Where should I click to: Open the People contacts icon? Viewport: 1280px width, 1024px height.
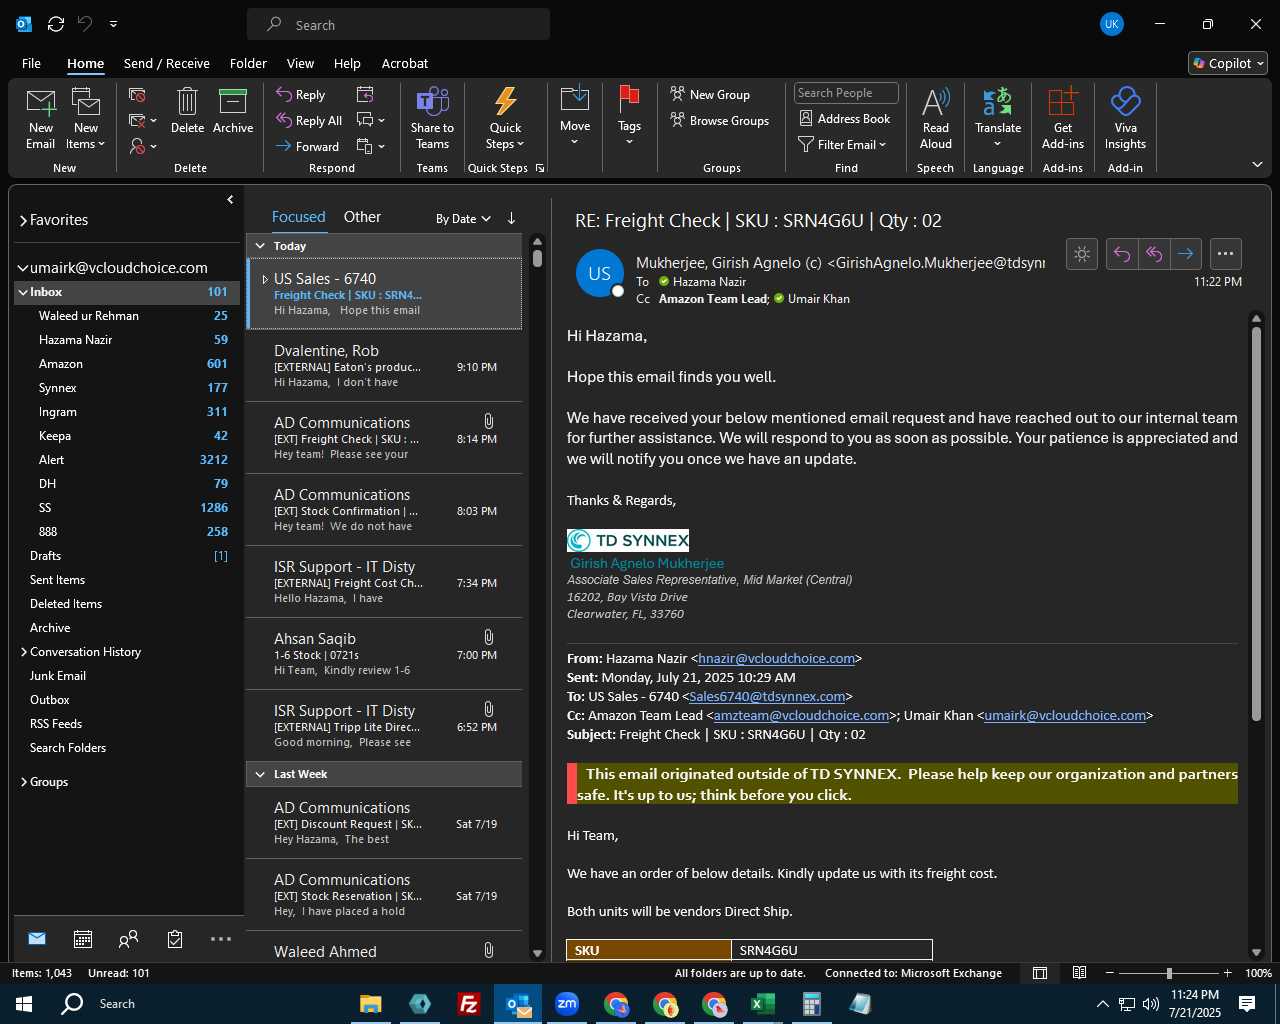pos(128,938)
